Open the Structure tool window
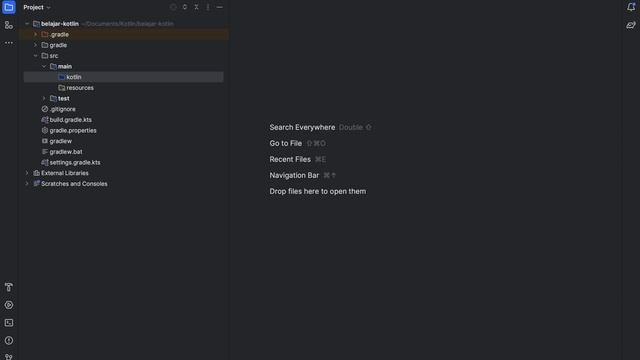 [9, 25]
